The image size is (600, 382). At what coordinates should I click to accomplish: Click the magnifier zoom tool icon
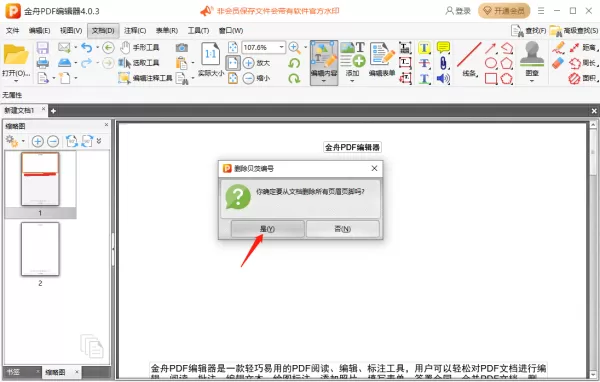294,47
